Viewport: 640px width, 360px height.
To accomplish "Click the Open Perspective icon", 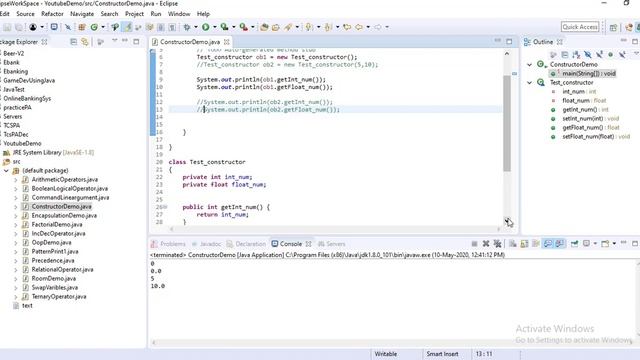I will click(x=613, y=27).
